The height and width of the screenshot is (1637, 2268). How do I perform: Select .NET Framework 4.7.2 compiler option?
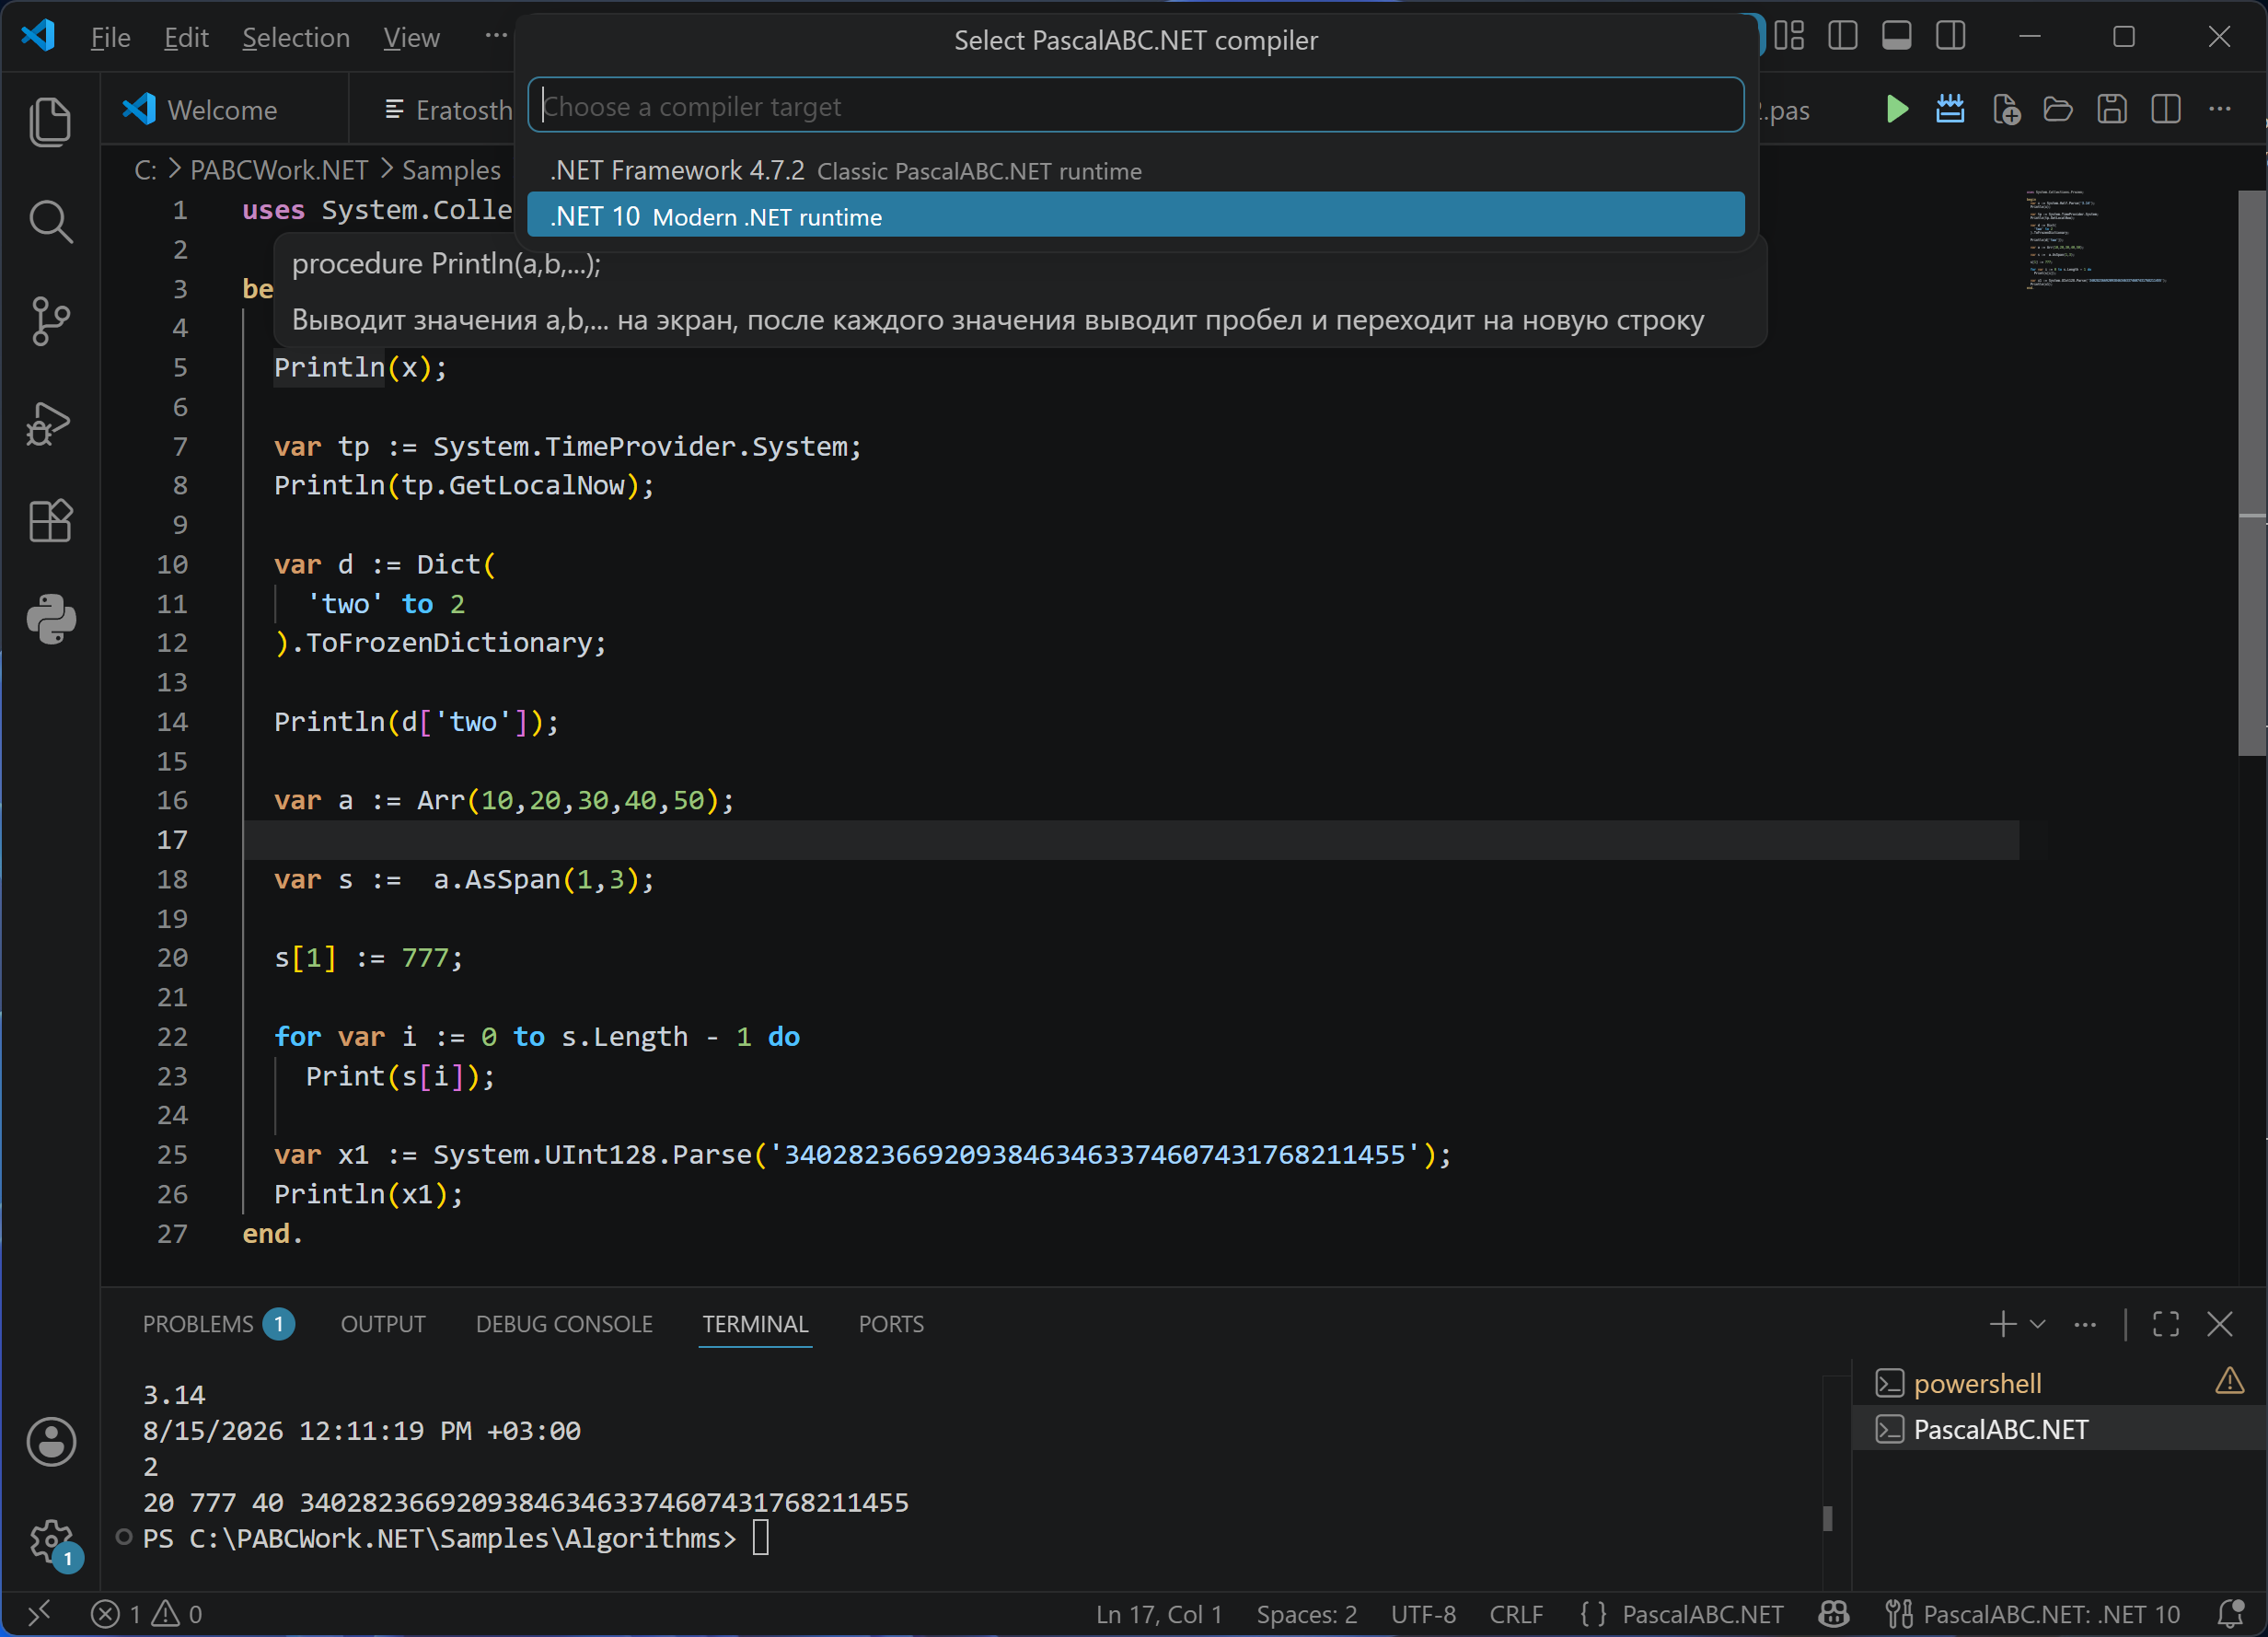coord(1135,170)
